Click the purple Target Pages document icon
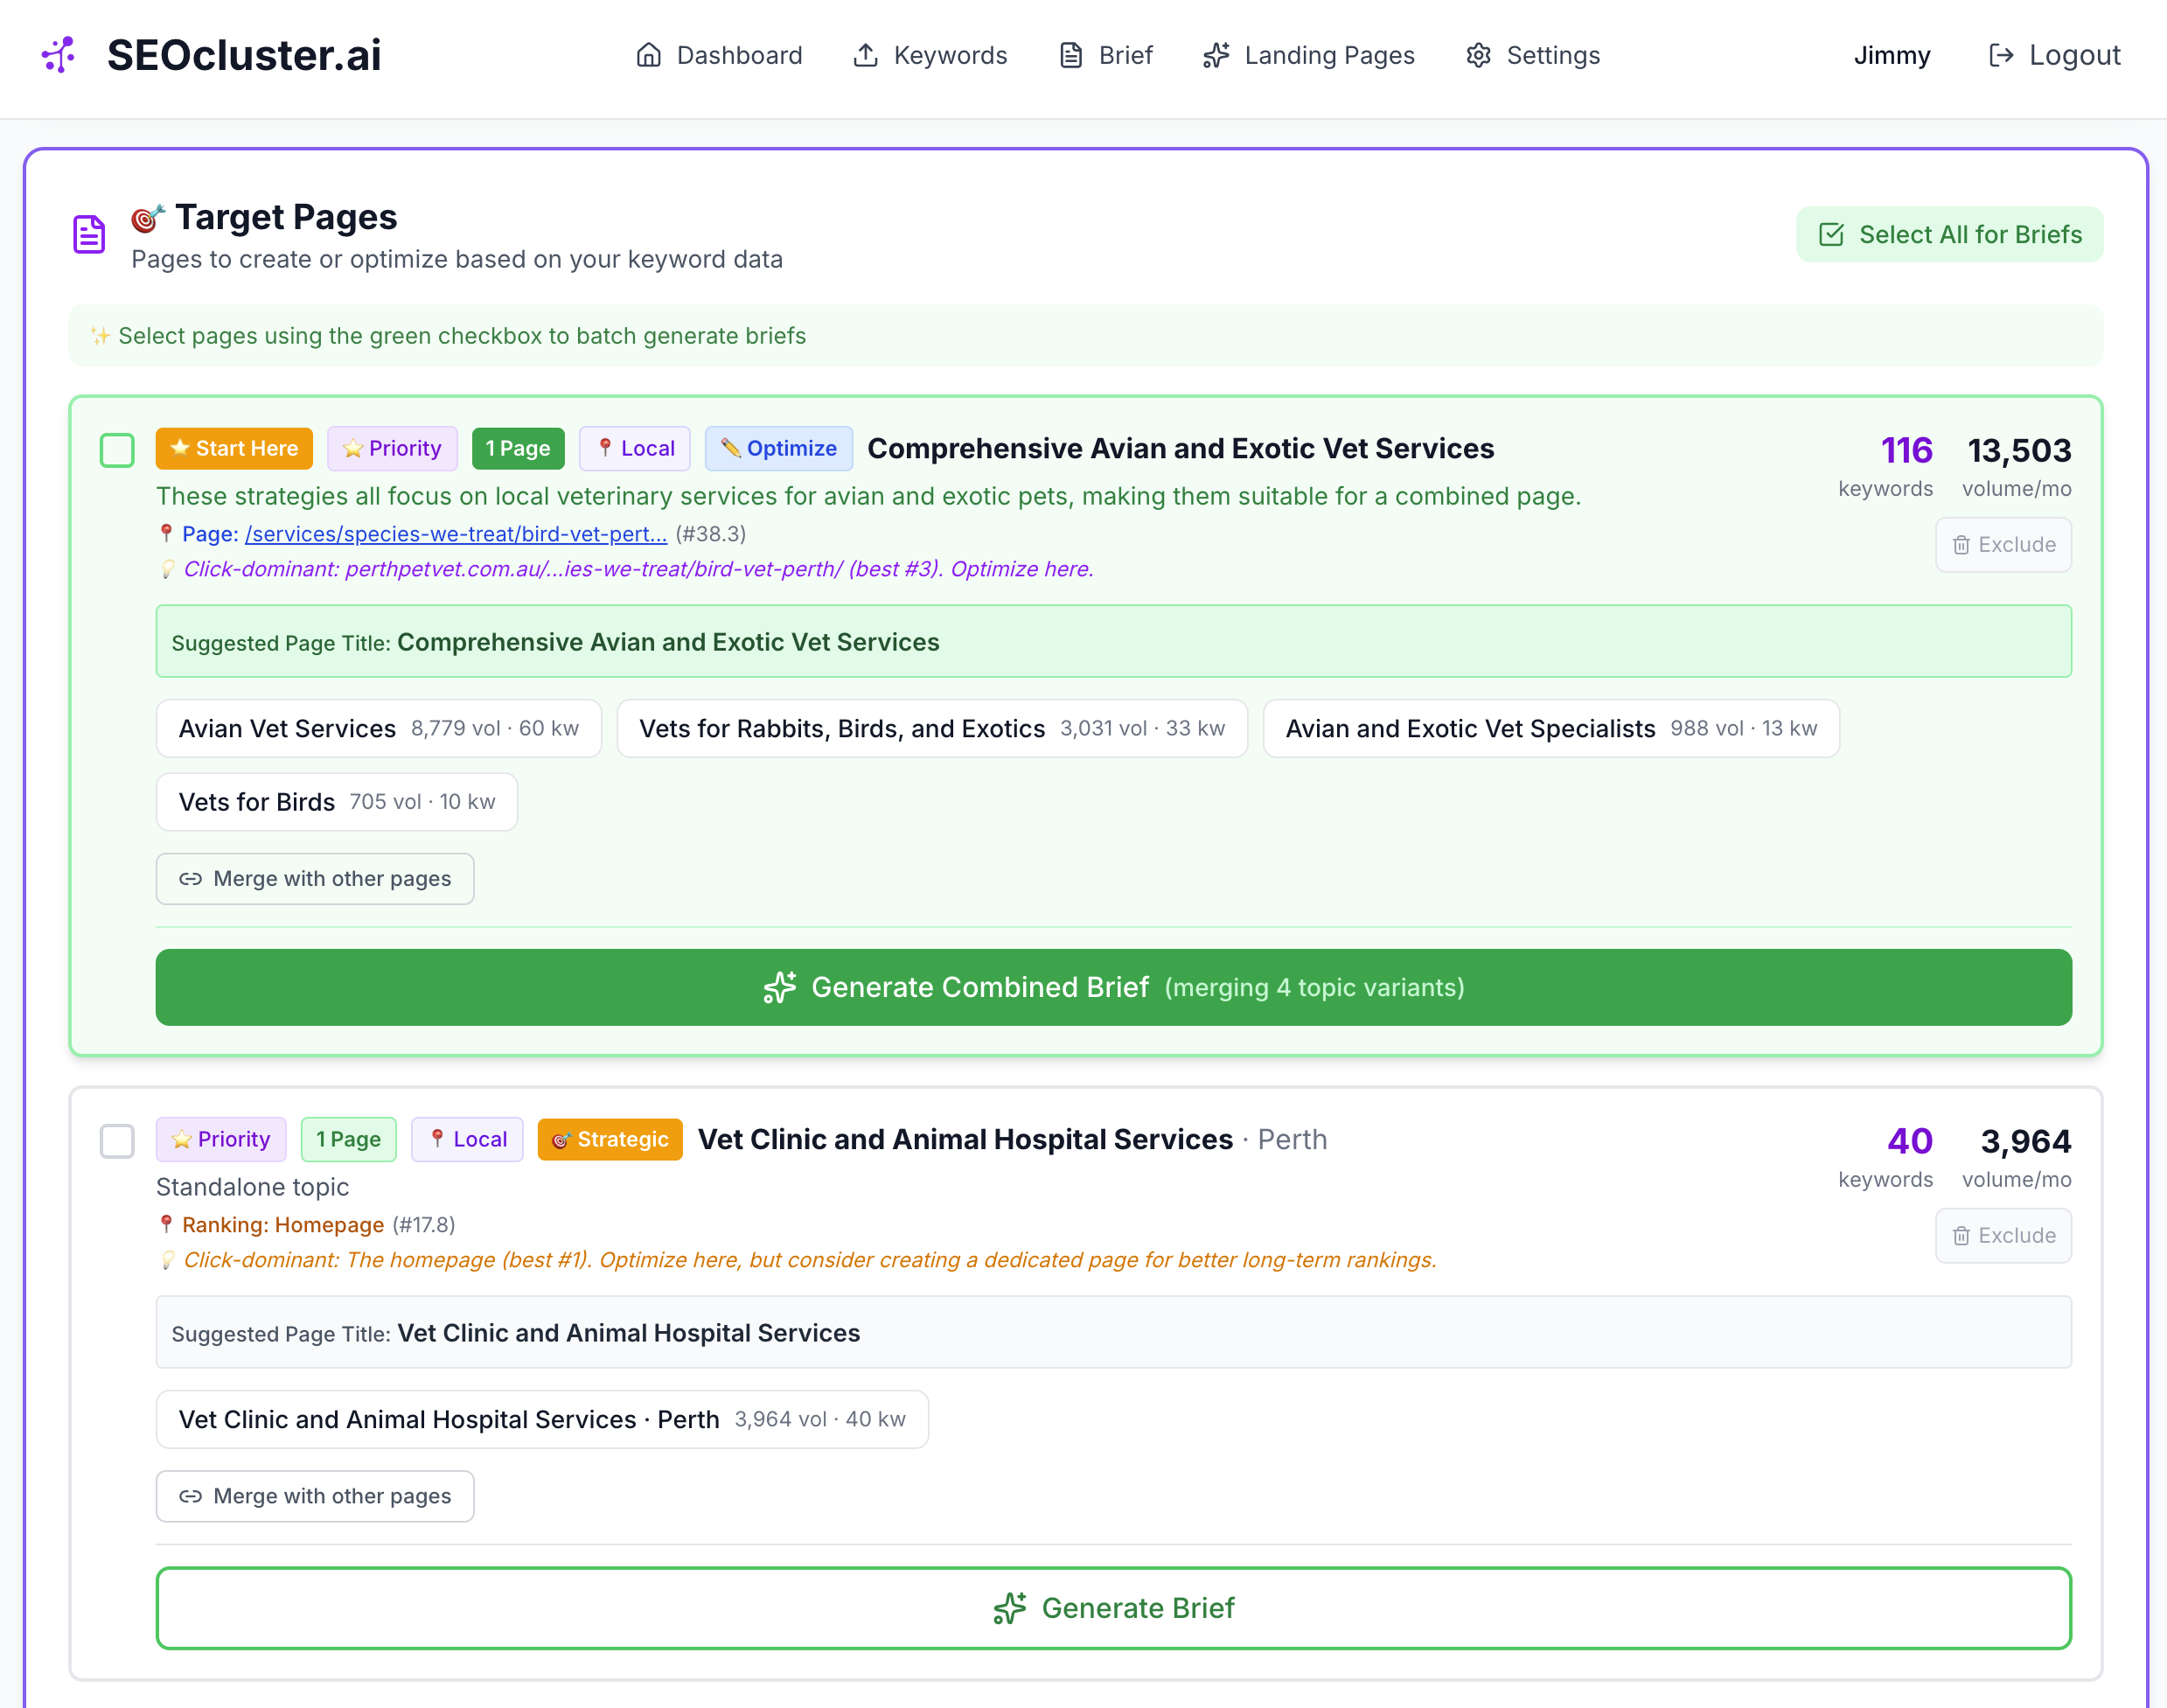The image size is (2167, 1708). click(x=88, y=233)
